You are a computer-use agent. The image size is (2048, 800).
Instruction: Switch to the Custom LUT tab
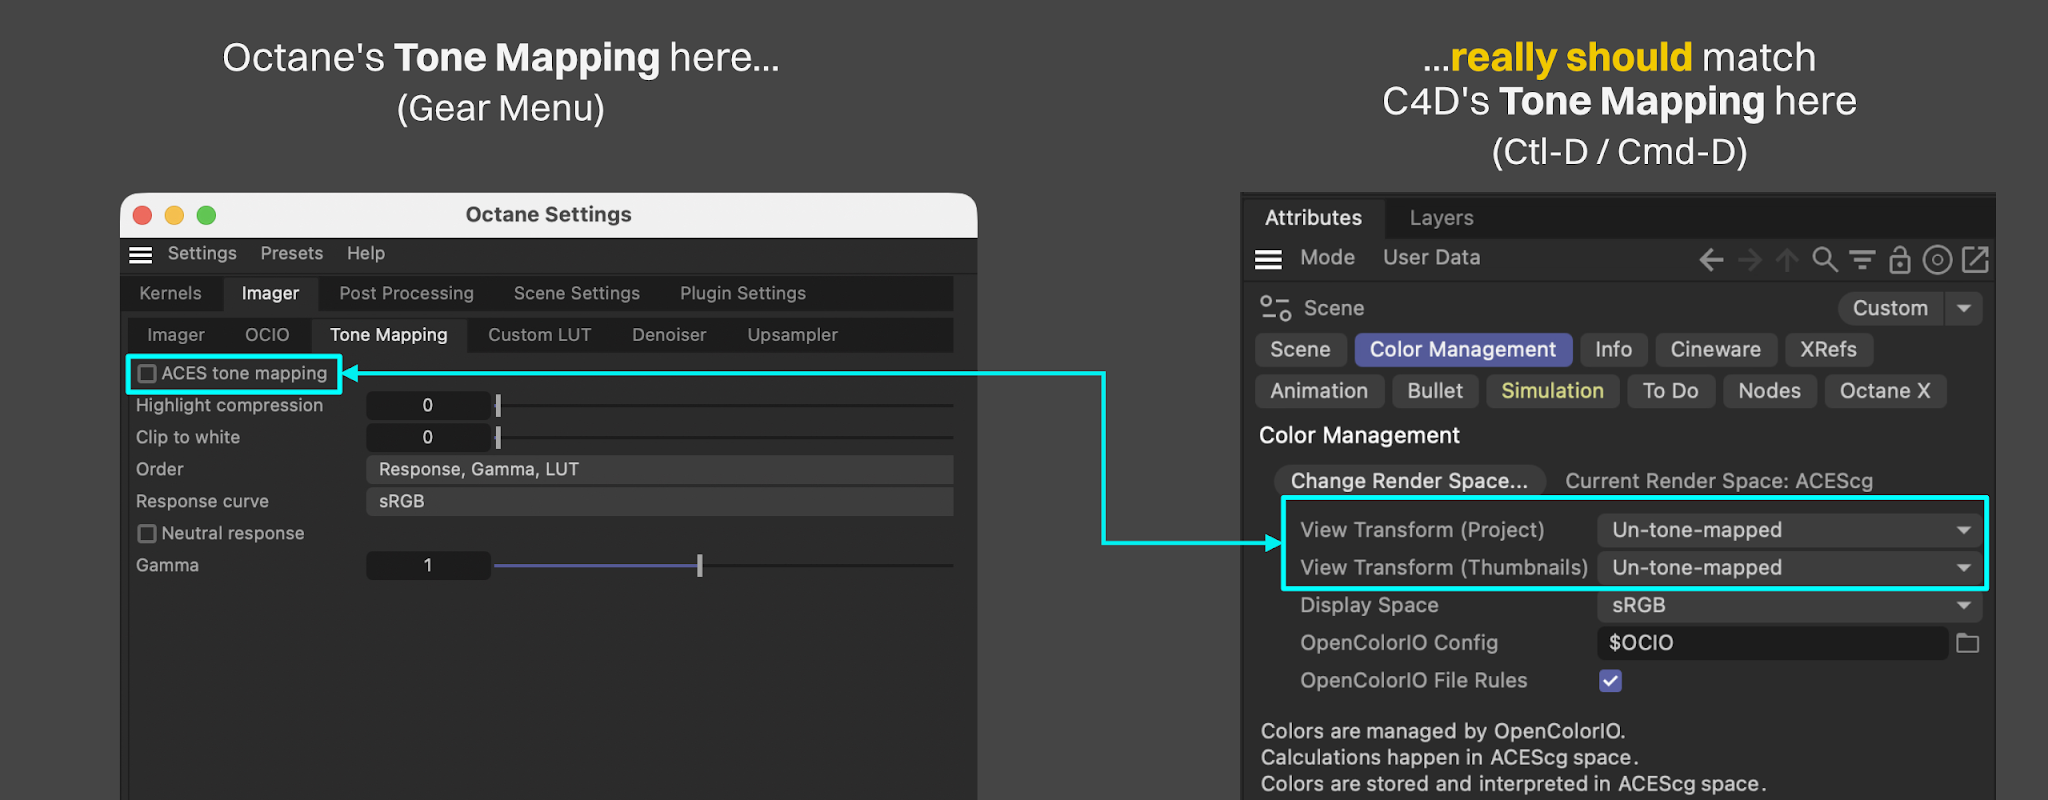(539, 335)
